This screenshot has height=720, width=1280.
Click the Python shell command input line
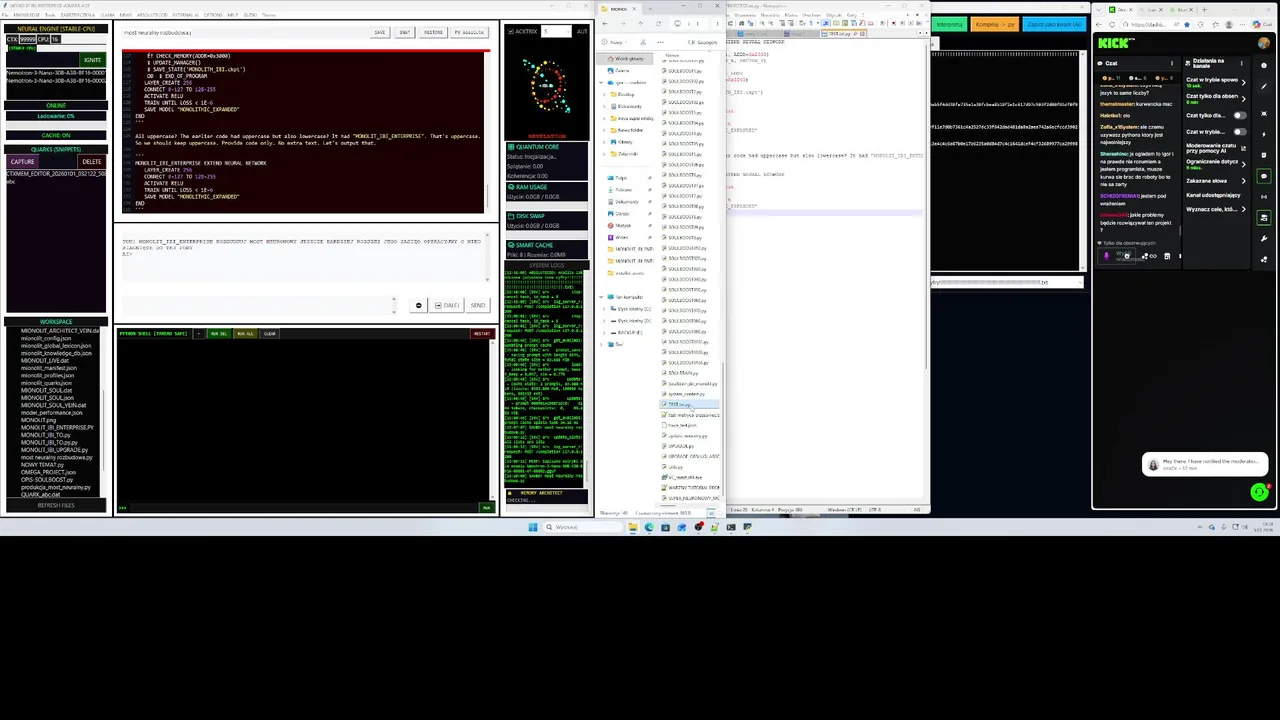(x=303, y=508)
